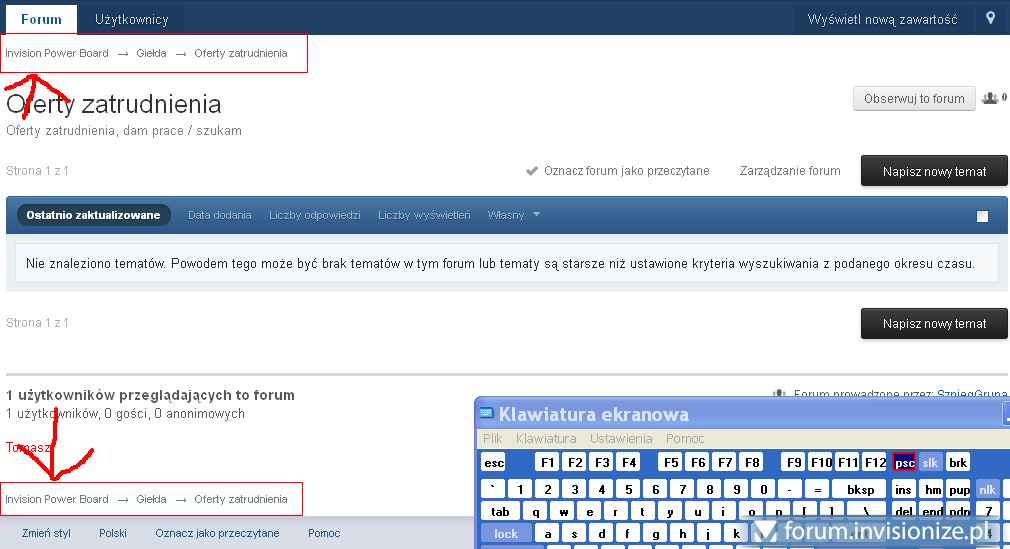This screenshot has height=549, width=1010.
Task: Open Invision Power Board in footer breadcrumb
Action: click(x=57, y=499)
